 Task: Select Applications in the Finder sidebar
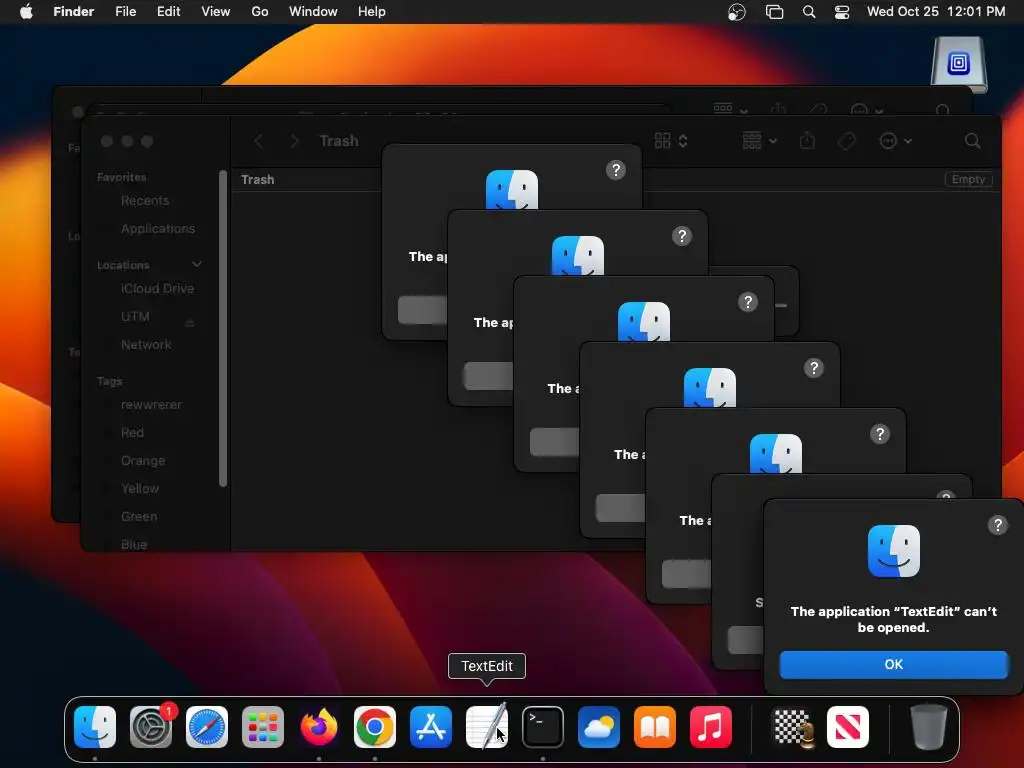pyautogui.click(x=157, y=229)
